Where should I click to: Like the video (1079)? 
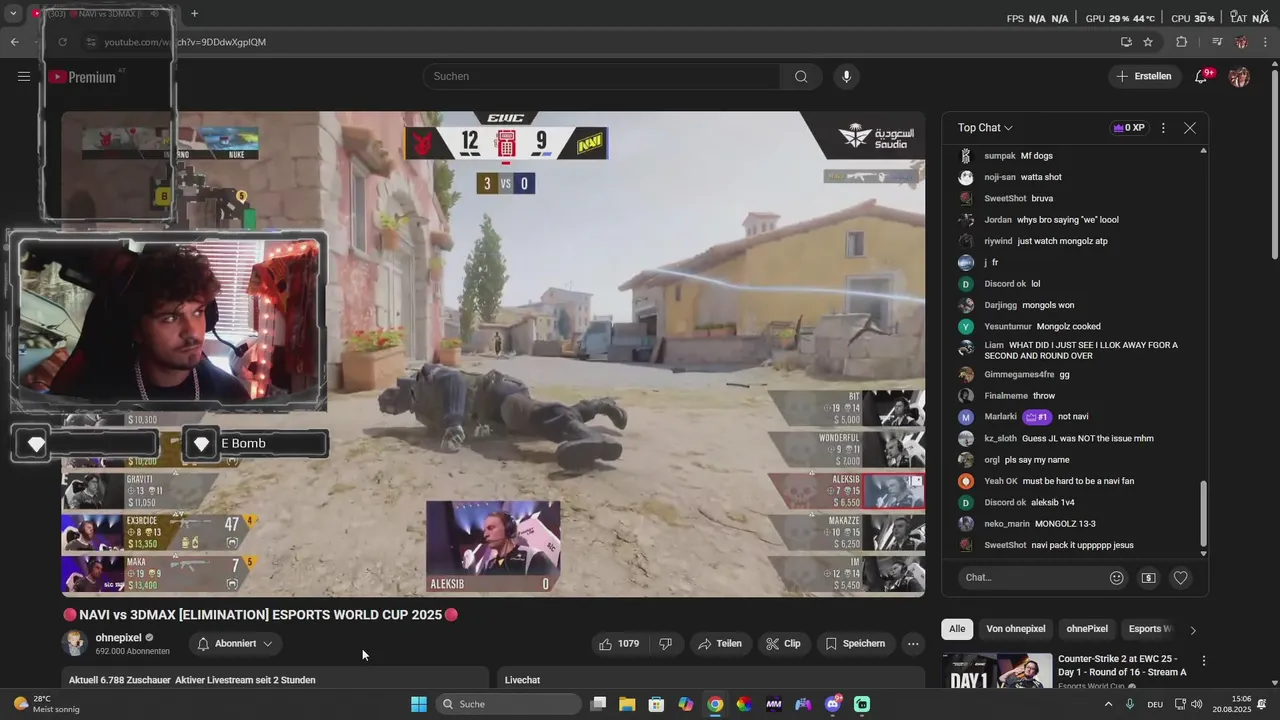pos(619,644)
